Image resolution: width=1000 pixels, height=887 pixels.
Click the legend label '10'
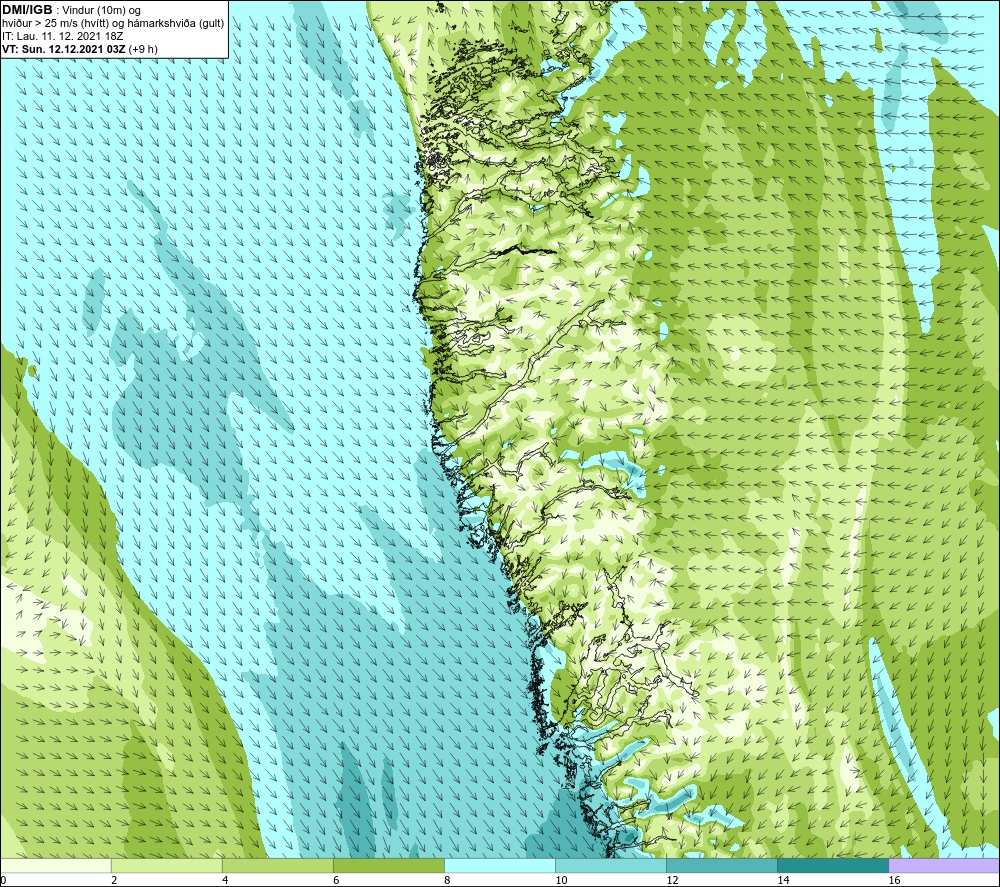561,881
